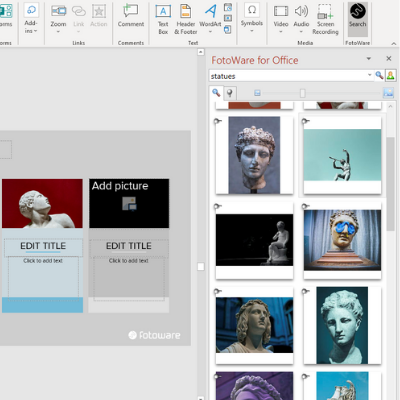Click the red statue picture on the slide

(x=42, y=204)
